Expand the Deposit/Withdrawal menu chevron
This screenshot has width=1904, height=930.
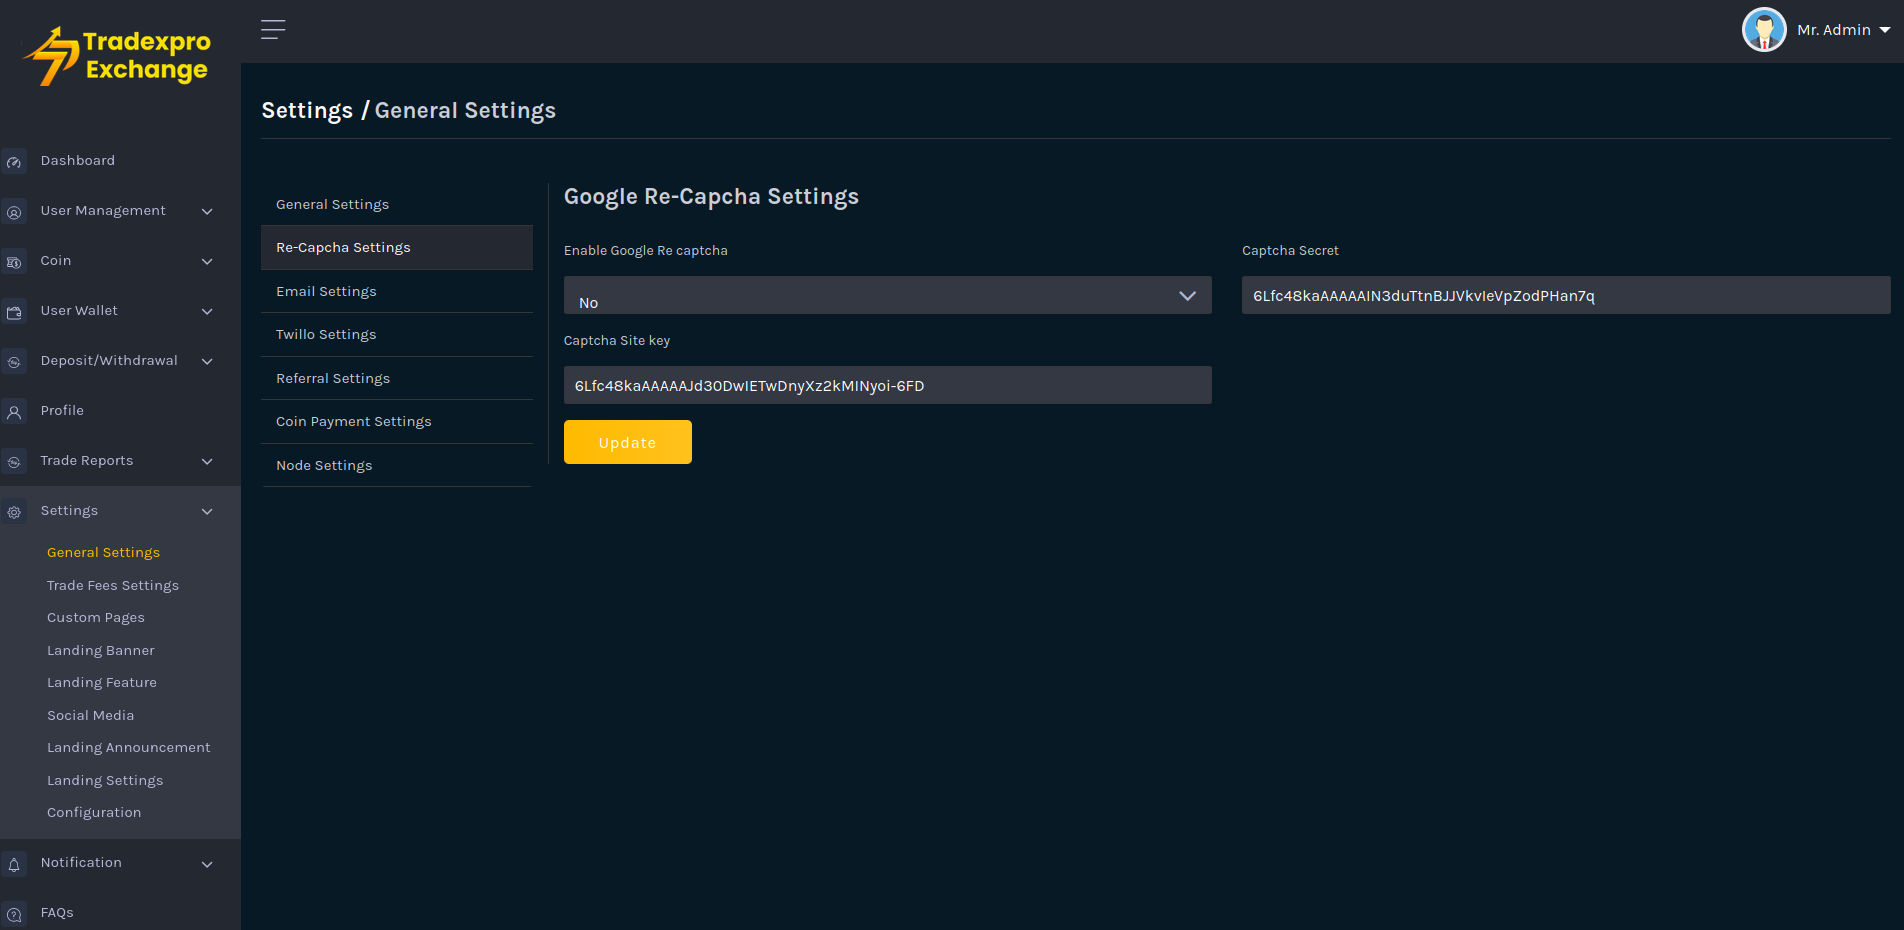[207, 362]
